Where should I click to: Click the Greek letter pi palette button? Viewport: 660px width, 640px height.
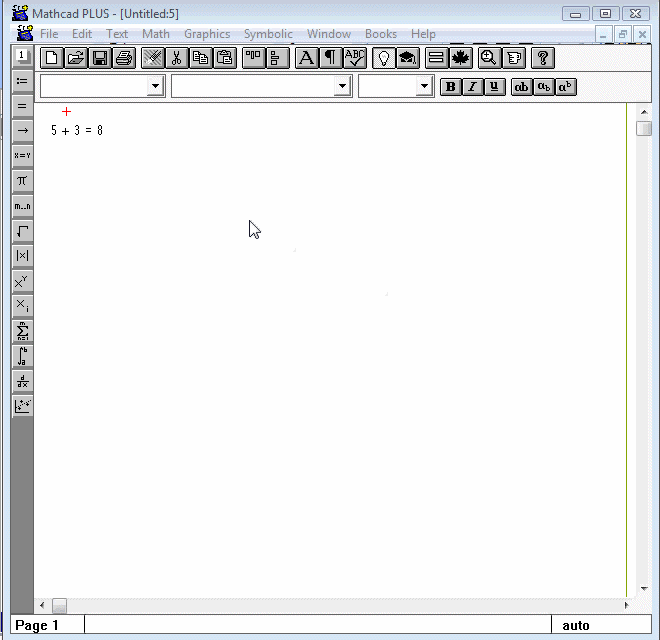[x=22, y=181]
